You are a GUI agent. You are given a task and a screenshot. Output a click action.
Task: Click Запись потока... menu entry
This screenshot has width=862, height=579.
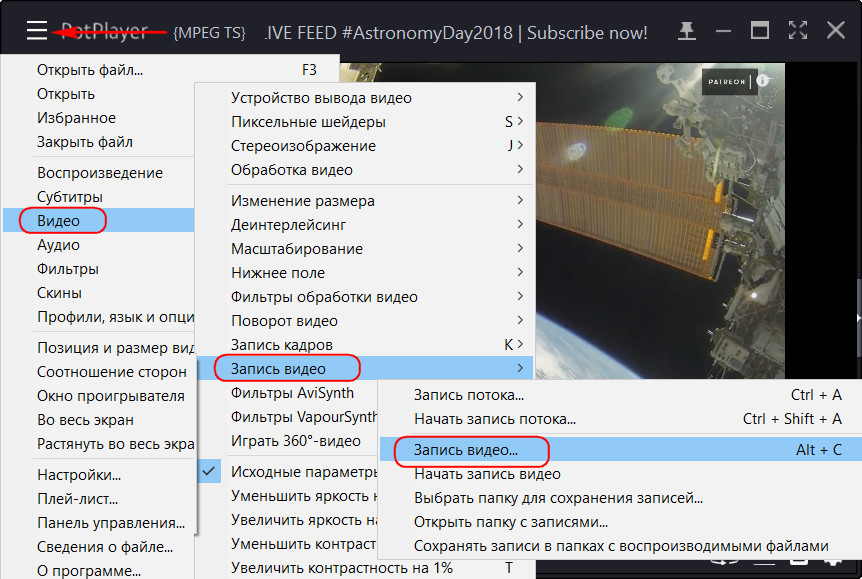pyautogui.click(x=468, y=395)
